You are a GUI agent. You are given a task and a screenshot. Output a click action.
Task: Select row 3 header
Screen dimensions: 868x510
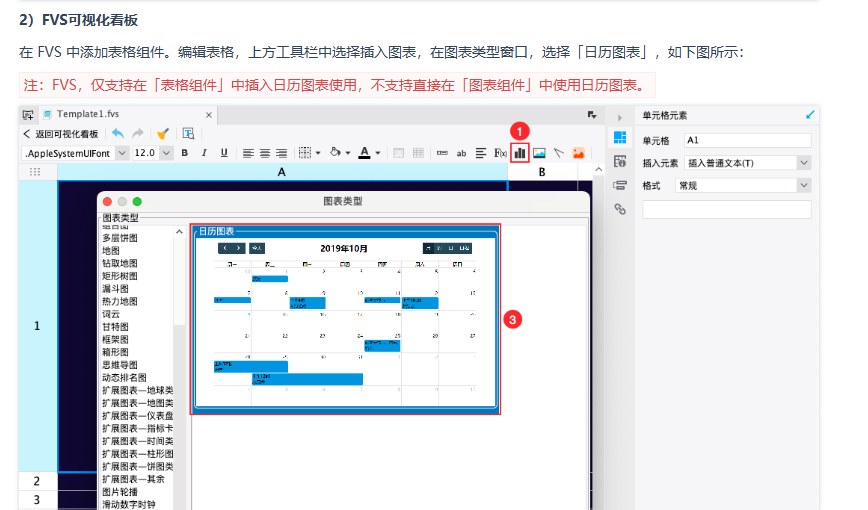[x=37, y=500]
